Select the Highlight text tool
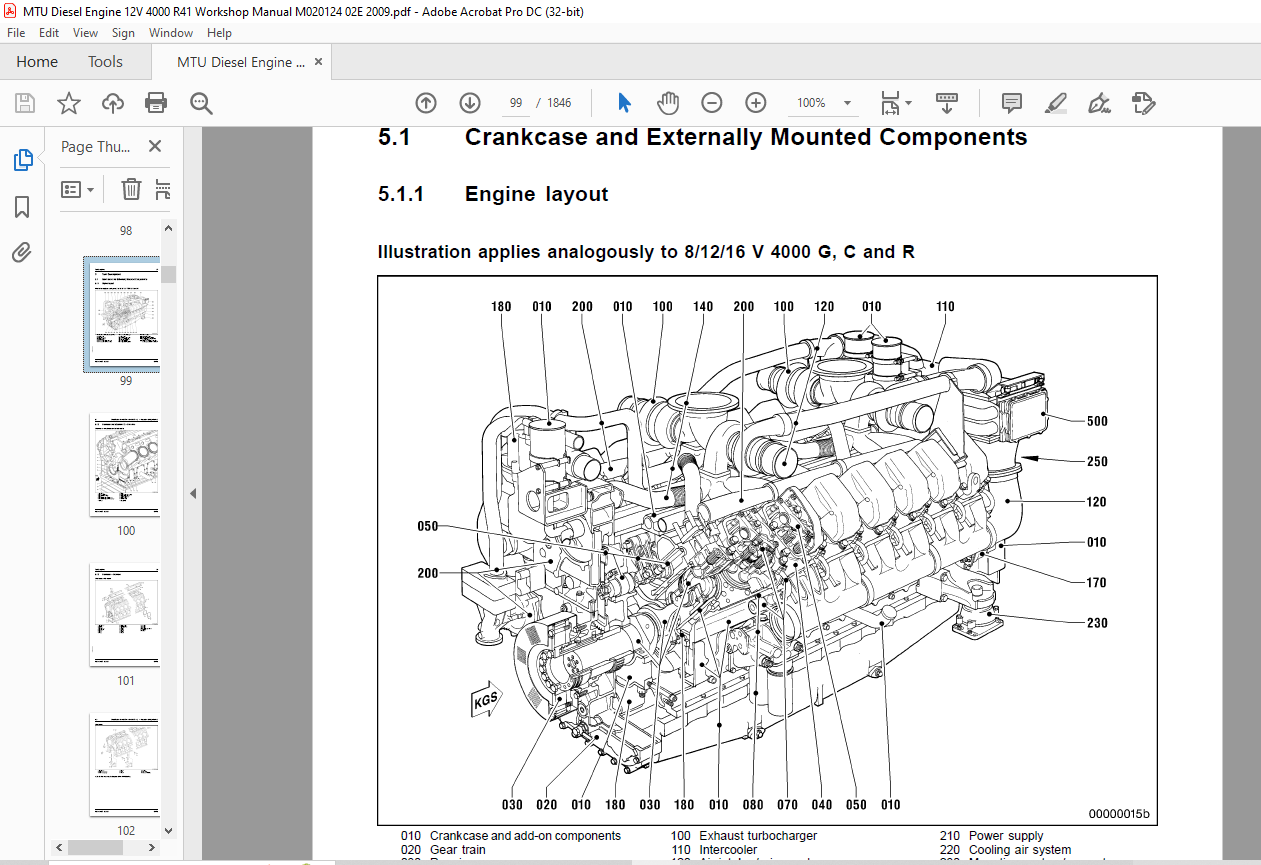 [1055, 103]
